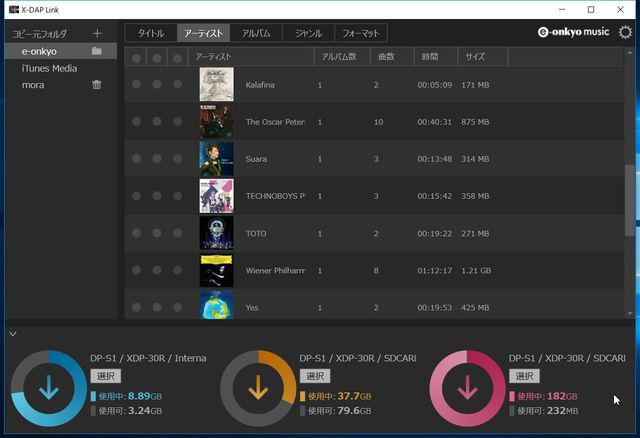This screenshot has height=438, width=640.
Task: Toggle third sync circle for TECHNOBOYS
Action: point(177,196)
